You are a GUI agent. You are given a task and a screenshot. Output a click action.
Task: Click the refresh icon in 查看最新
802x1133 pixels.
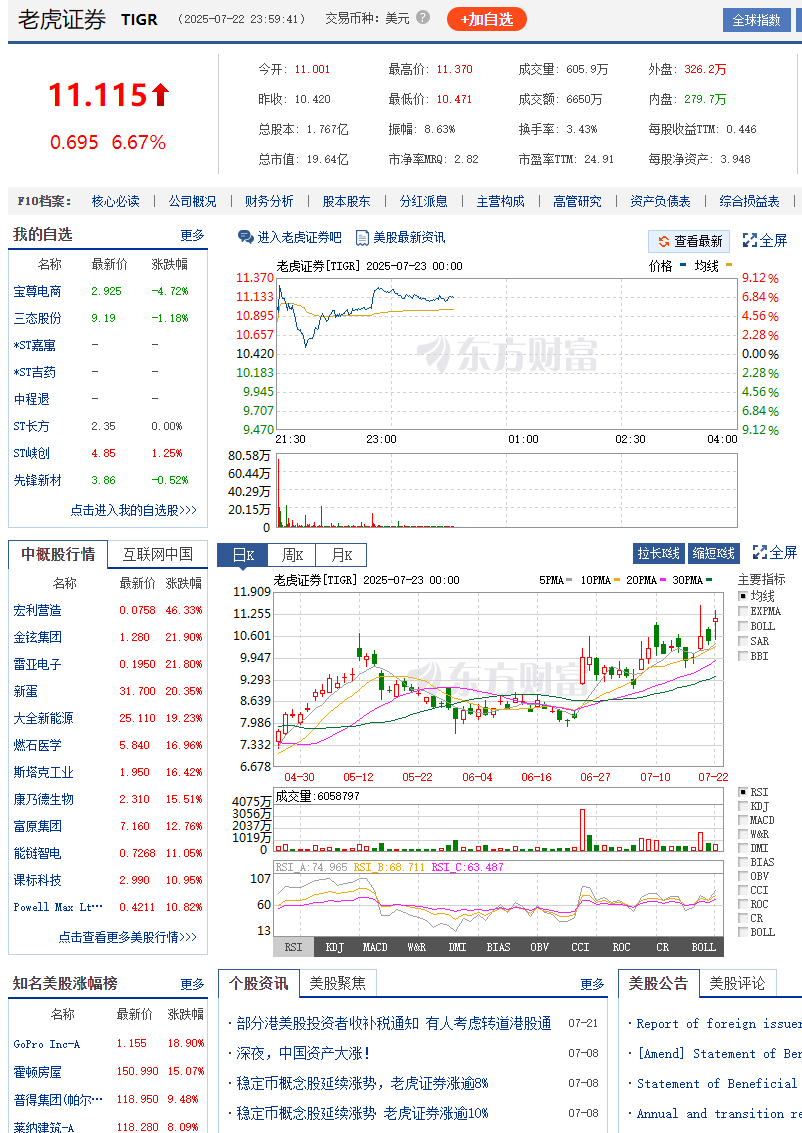click(663, 241)
